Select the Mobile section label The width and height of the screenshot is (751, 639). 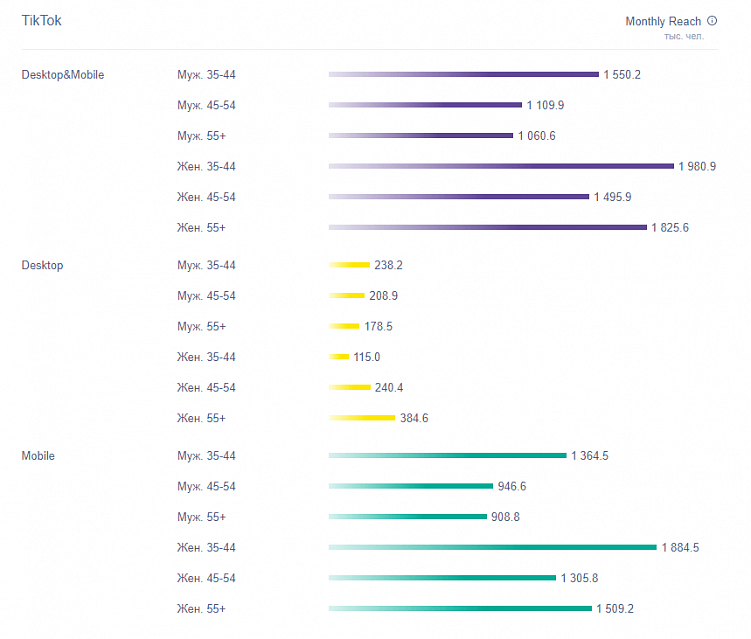point(38,456)
